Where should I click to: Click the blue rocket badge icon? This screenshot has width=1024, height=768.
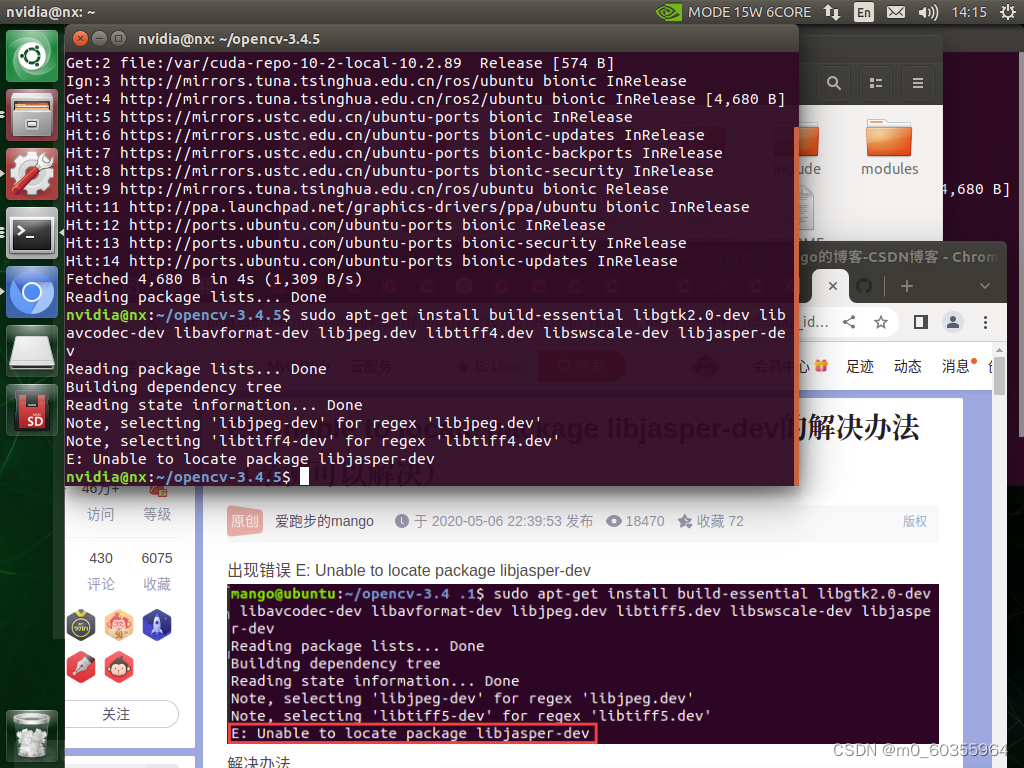pos(157,625)
